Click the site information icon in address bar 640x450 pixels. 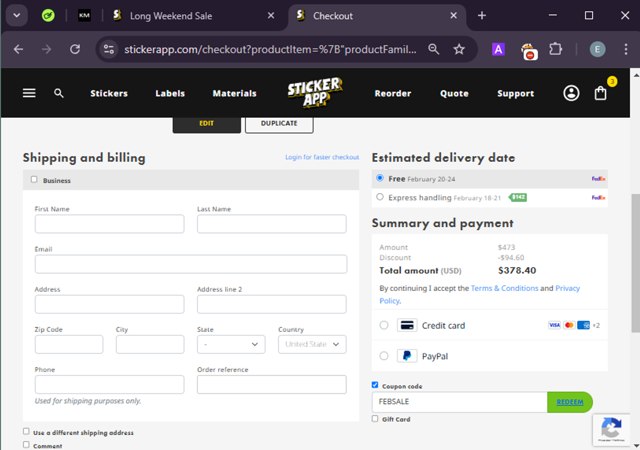click(109, 49)
